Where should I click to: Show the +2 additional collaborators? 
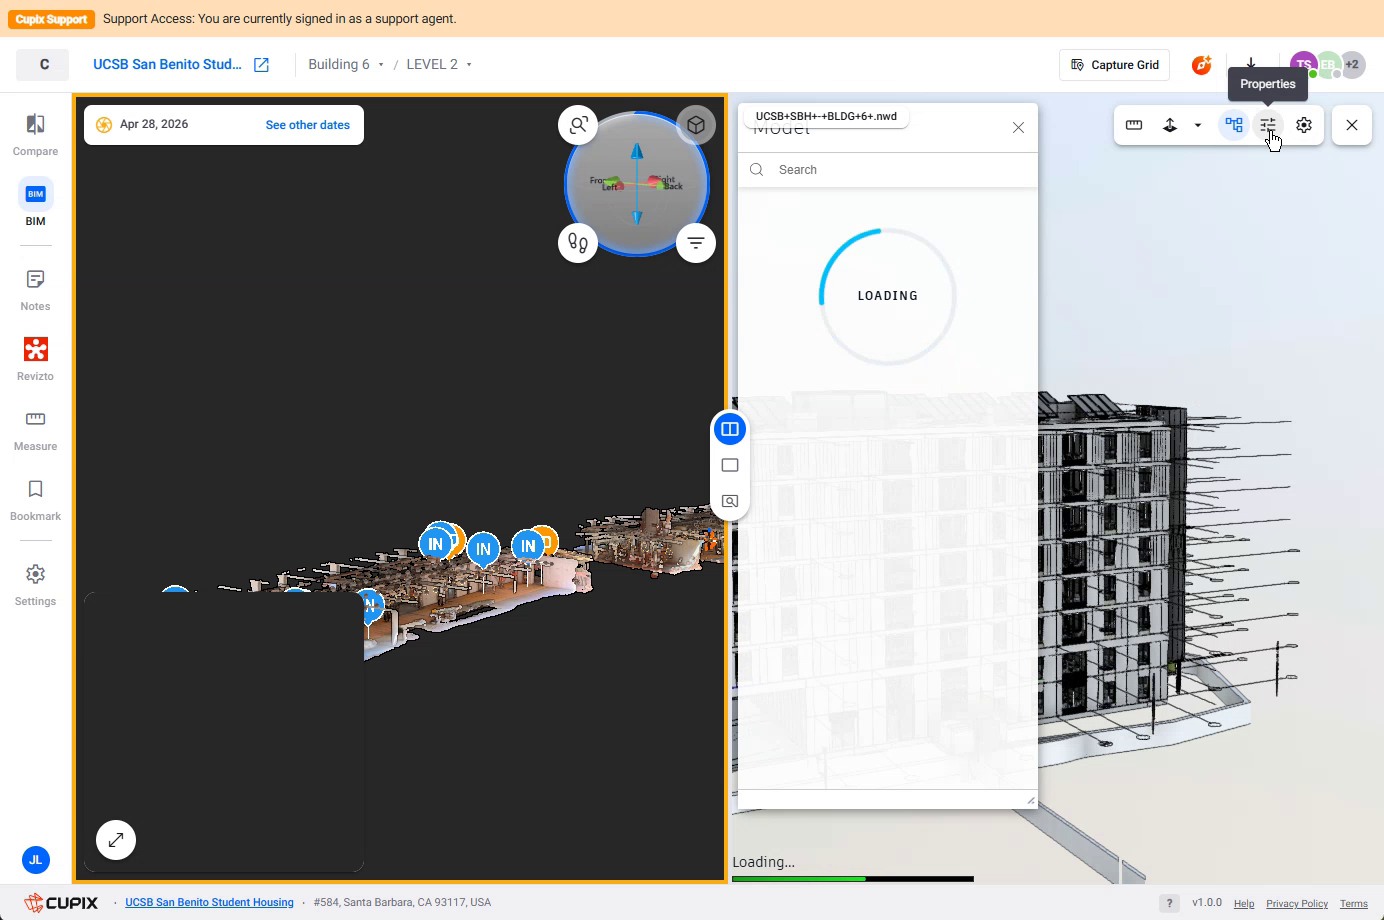[1352, 65]
